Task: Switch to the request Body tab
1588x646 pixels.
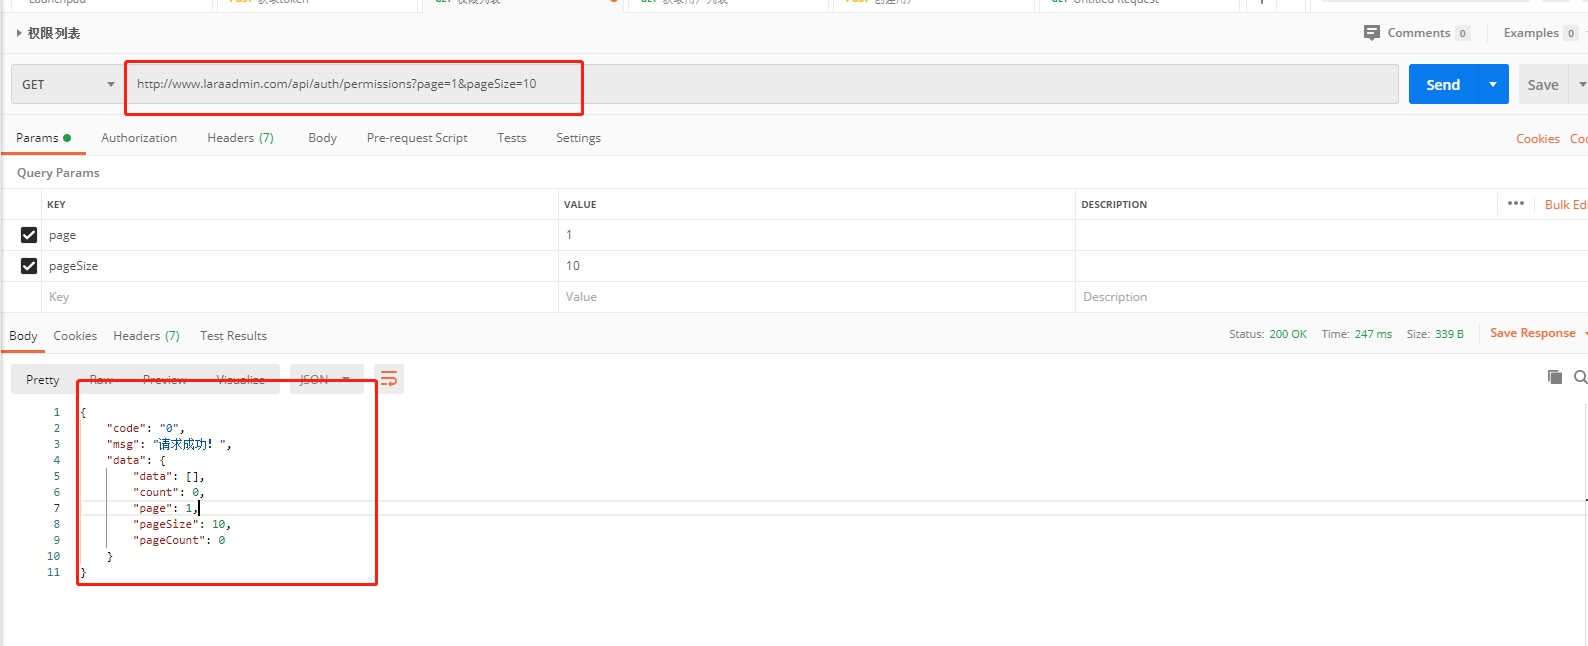Action: [x=322, y=138]
